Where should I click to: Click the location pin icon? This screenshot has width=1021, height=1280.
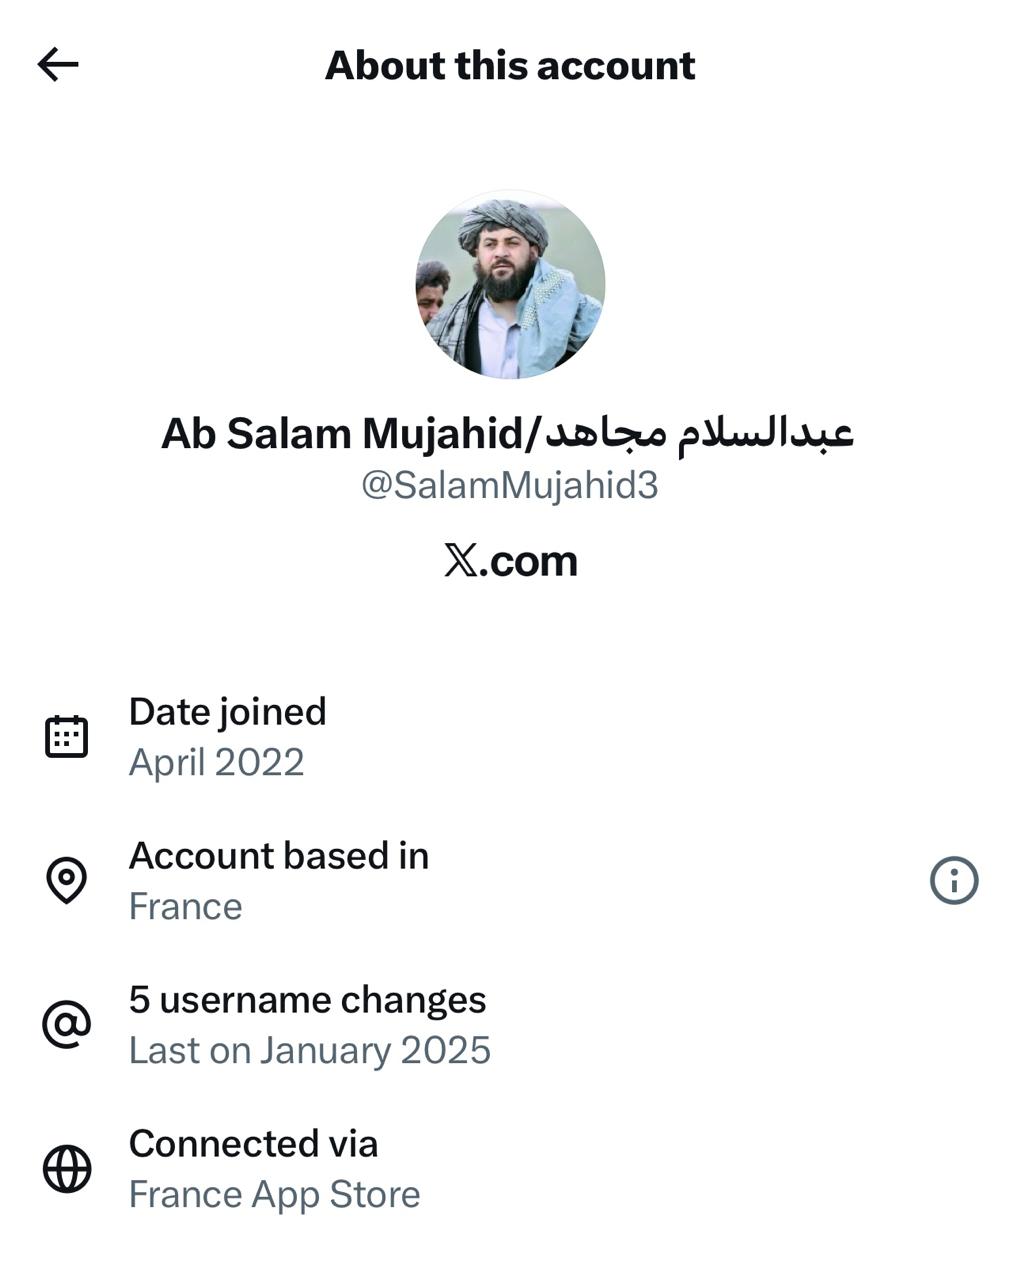pyautogui.click(x=67, y=881)
